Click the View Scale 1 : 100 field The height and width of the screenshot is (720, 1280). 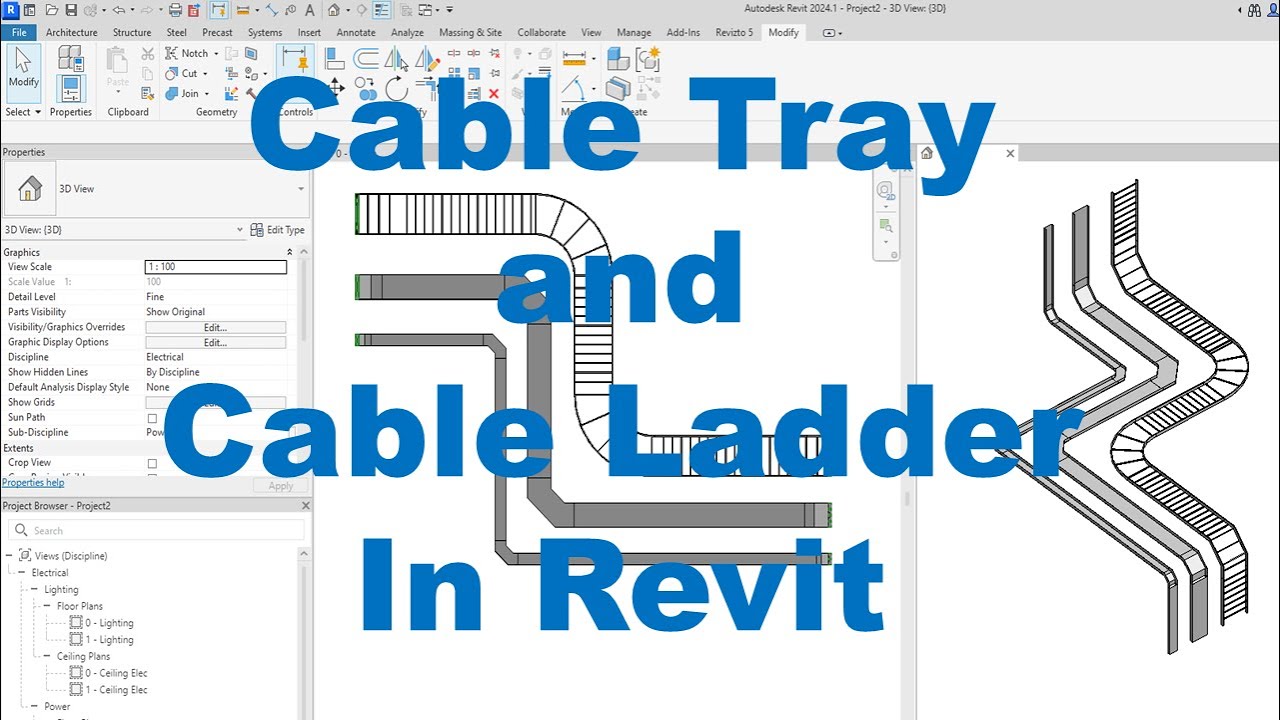click(216, 267)
